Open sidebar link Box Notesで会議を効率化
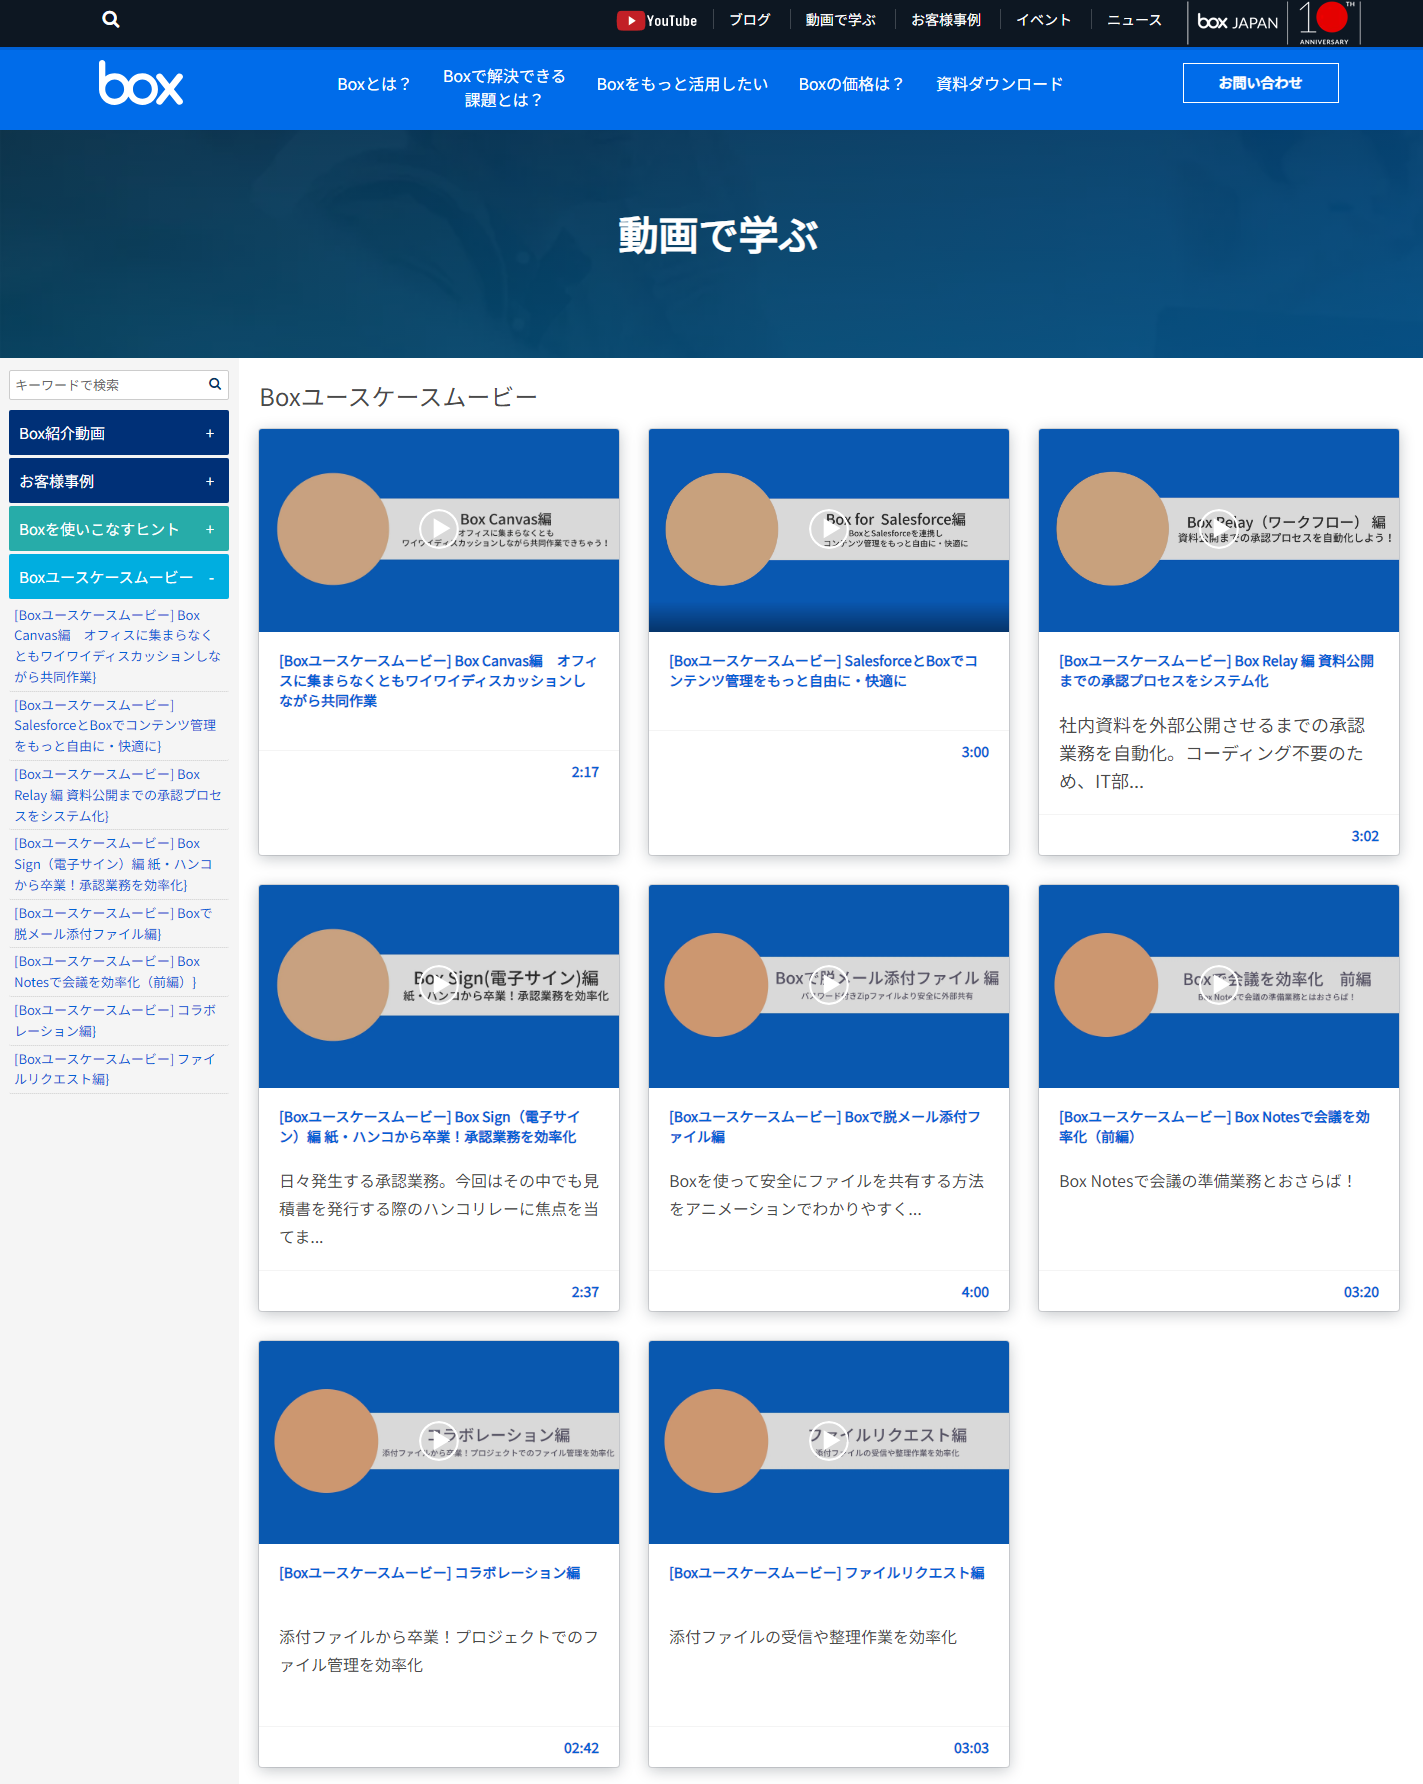 point(107,971)
